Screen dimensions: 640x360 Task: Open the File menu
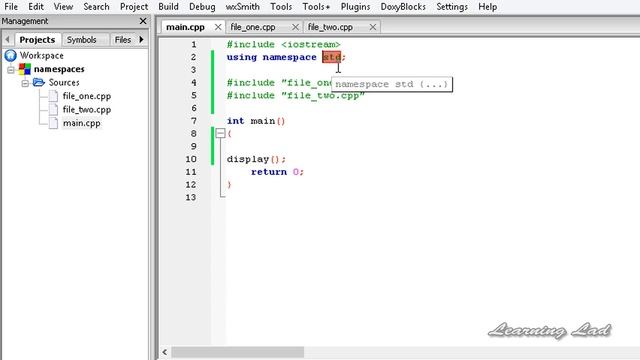click(x=11, y=7)
